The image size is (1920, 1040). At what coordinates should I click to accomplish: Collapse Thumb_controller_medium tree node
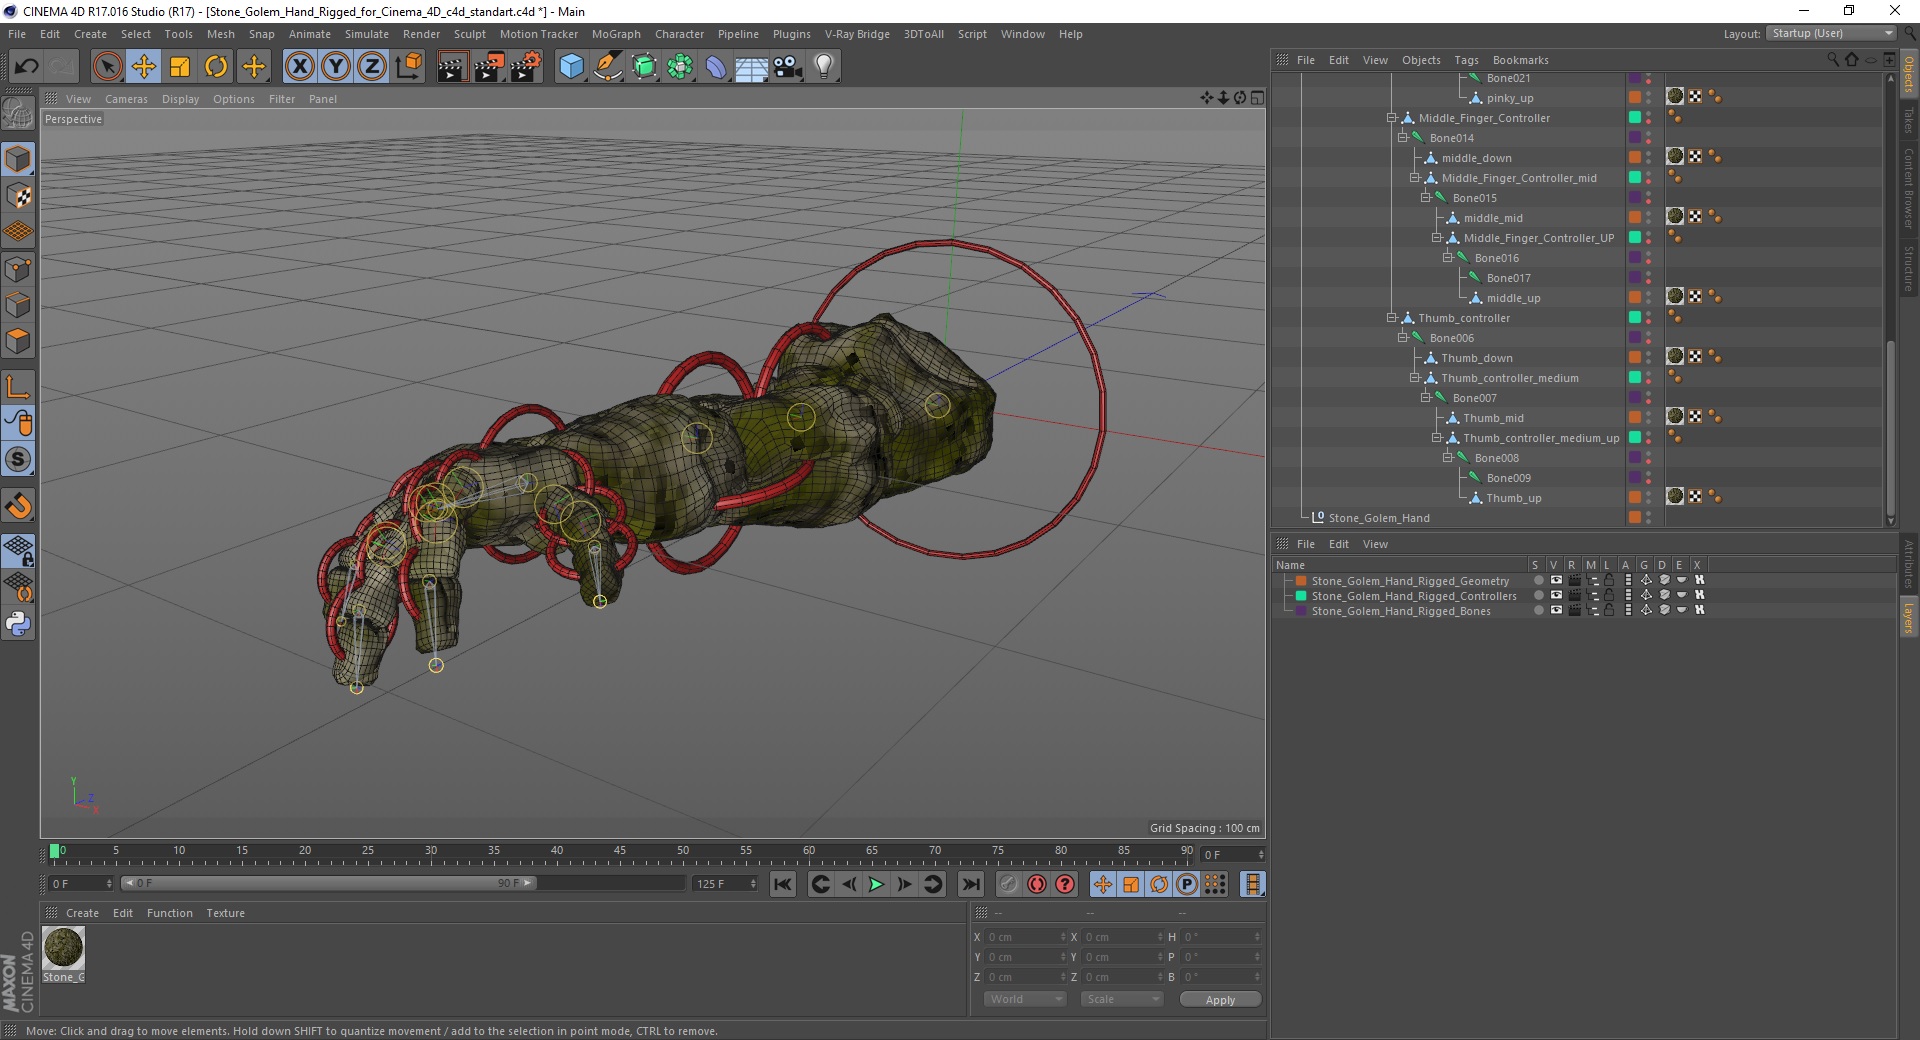pyautogui.click(x=1414, y=378)
